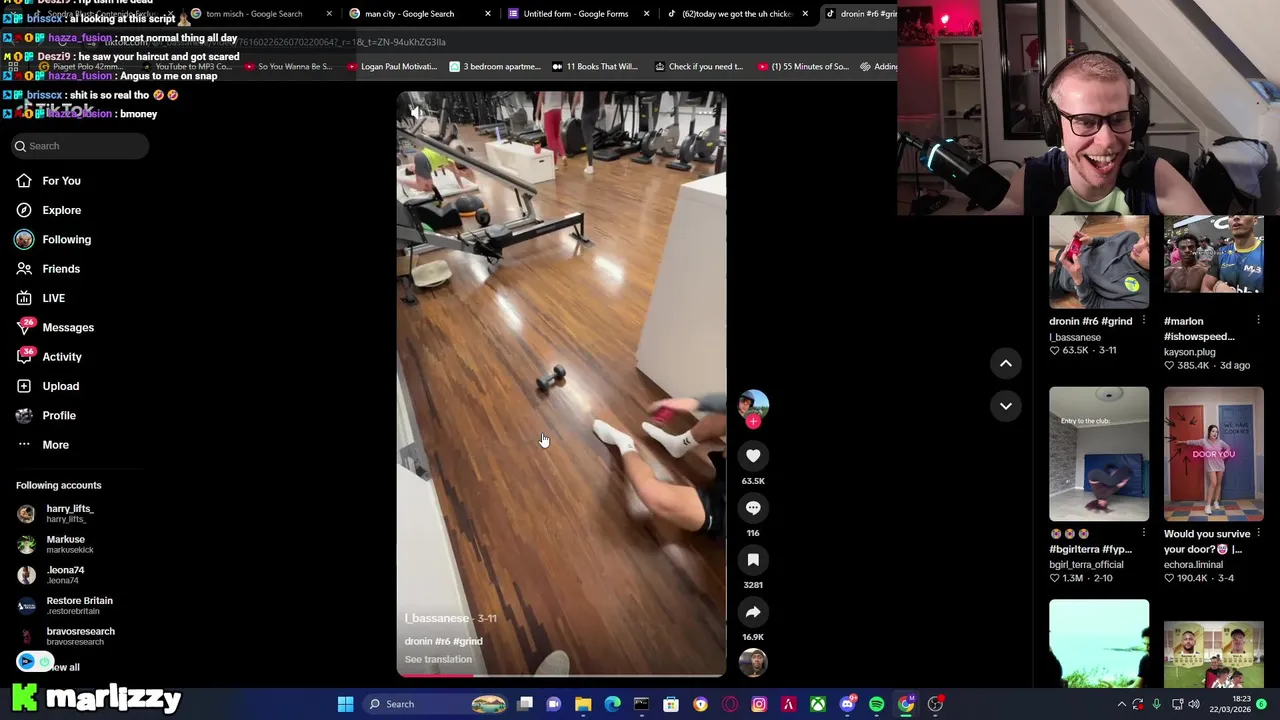Open Logan Paul Motivati... bookmark
This screenshot has height=720, width=1280.
392,67
